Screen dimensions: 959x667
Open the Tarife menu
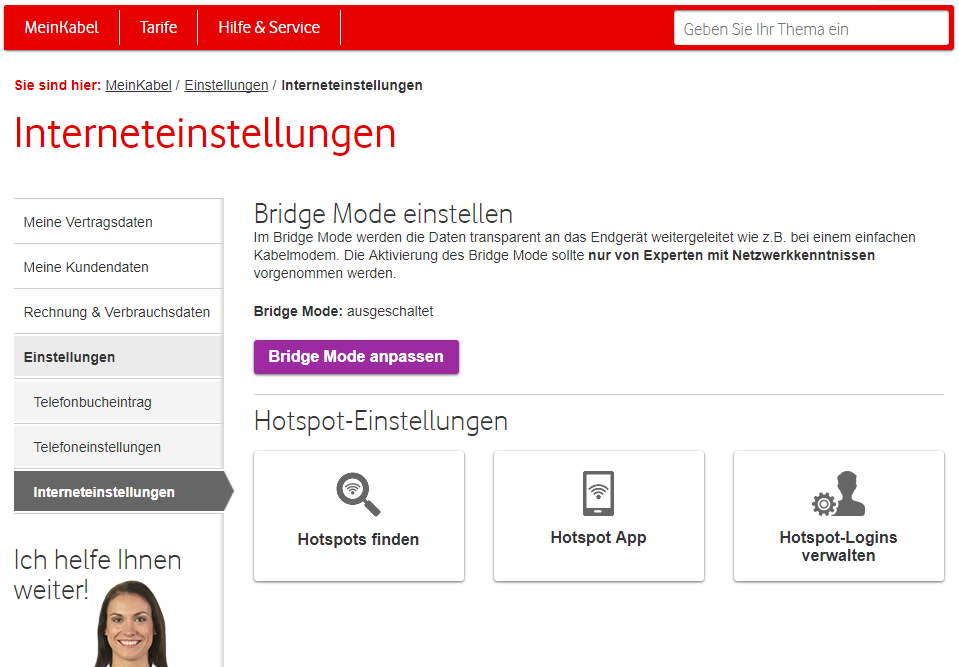pos(158,28)
